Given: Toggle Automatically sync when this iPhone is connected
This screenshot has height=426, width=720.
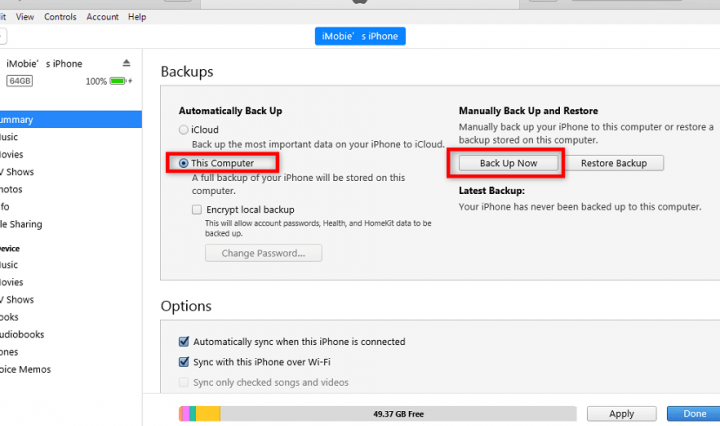Looking at the screenshot, I should tap(184, 342).
